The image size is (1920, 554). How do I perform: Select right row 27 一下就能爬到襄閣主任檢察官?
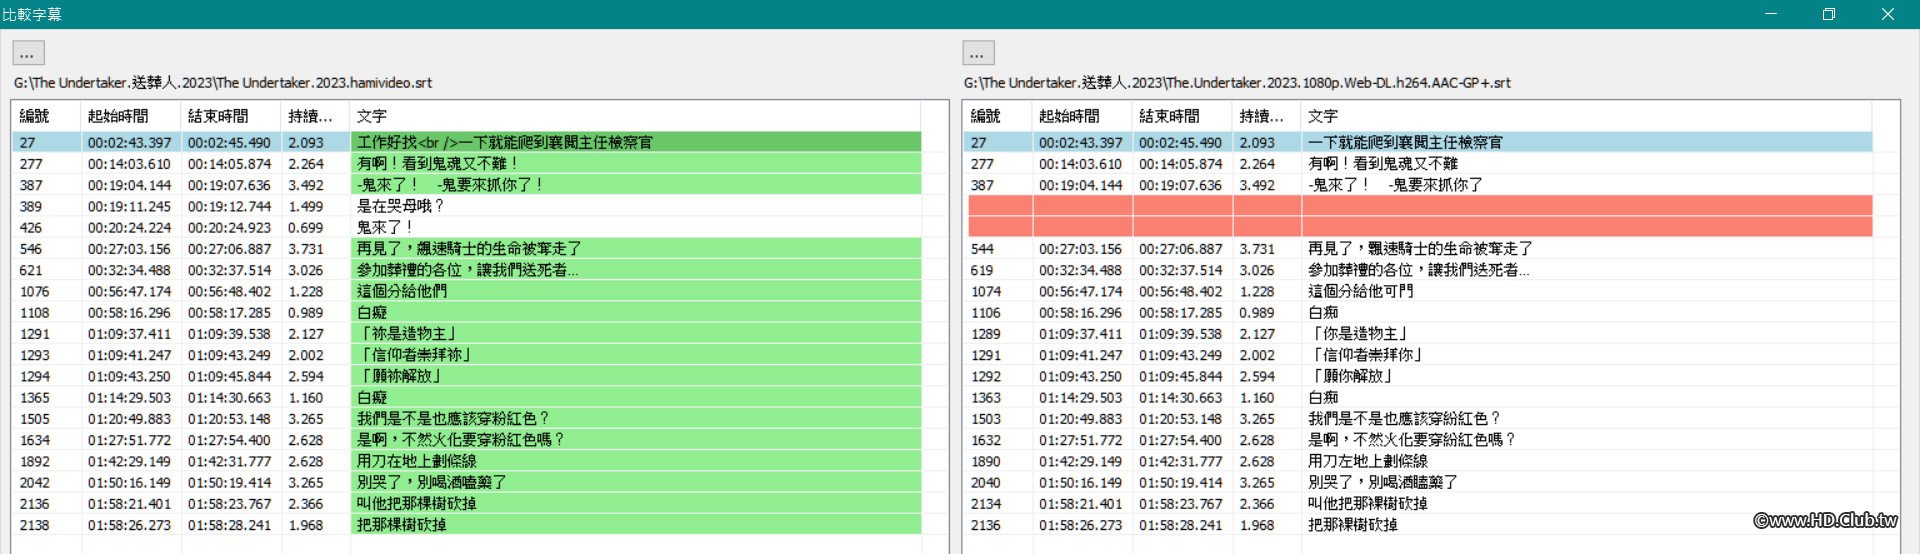pos(1405,142)
